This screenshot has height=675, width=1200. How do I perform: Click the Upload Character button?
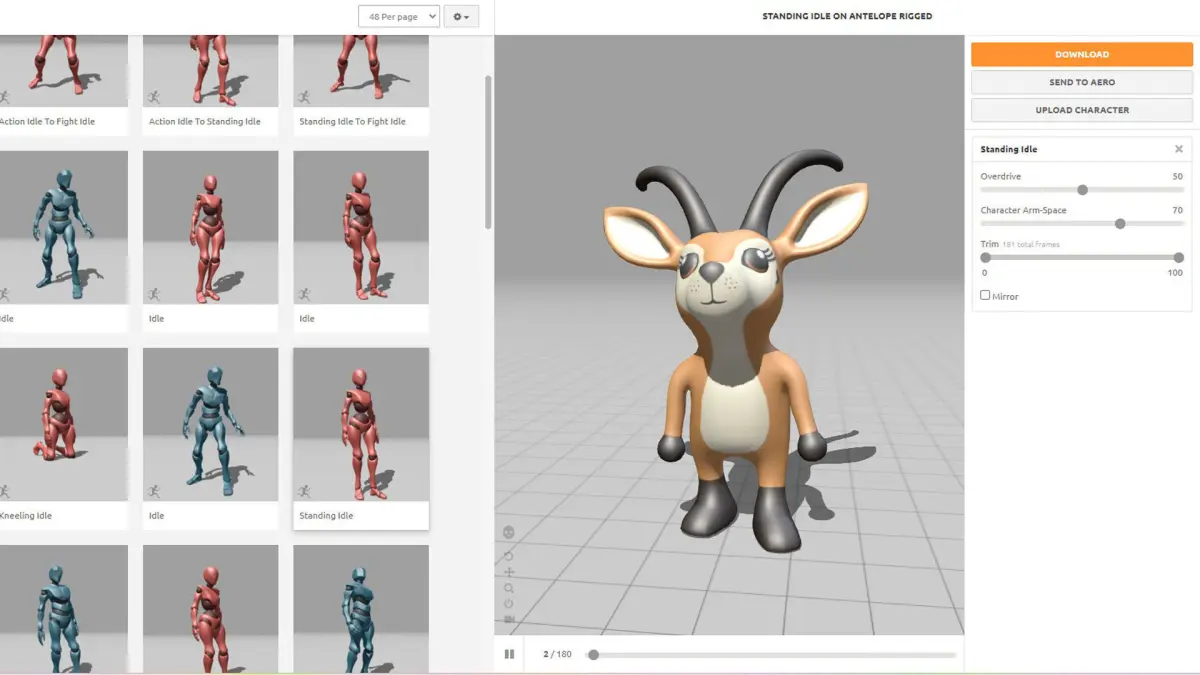click(x=1082, y=110)
